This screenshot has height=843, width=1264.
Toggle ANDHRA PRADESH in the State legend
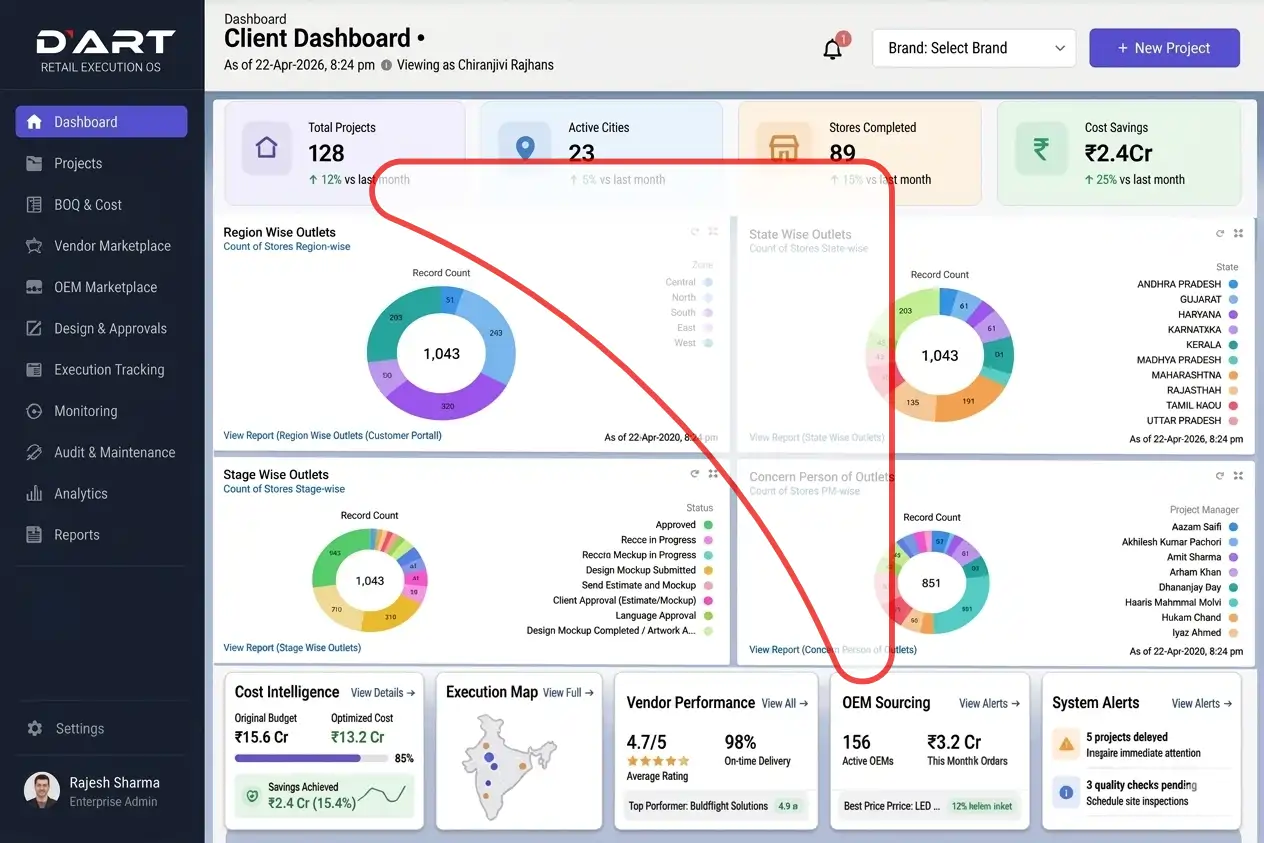pos(1180,283)
